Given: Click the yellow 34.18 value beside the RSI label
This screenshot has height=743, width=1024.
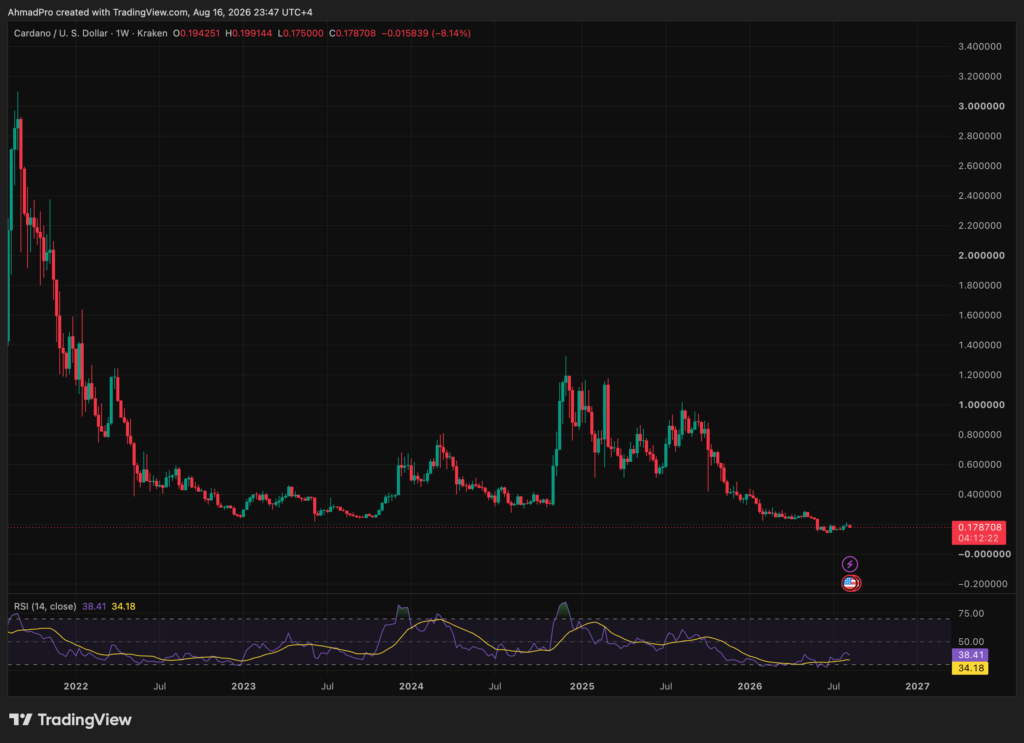Looking at the screenshot, I should pos(123,607).
